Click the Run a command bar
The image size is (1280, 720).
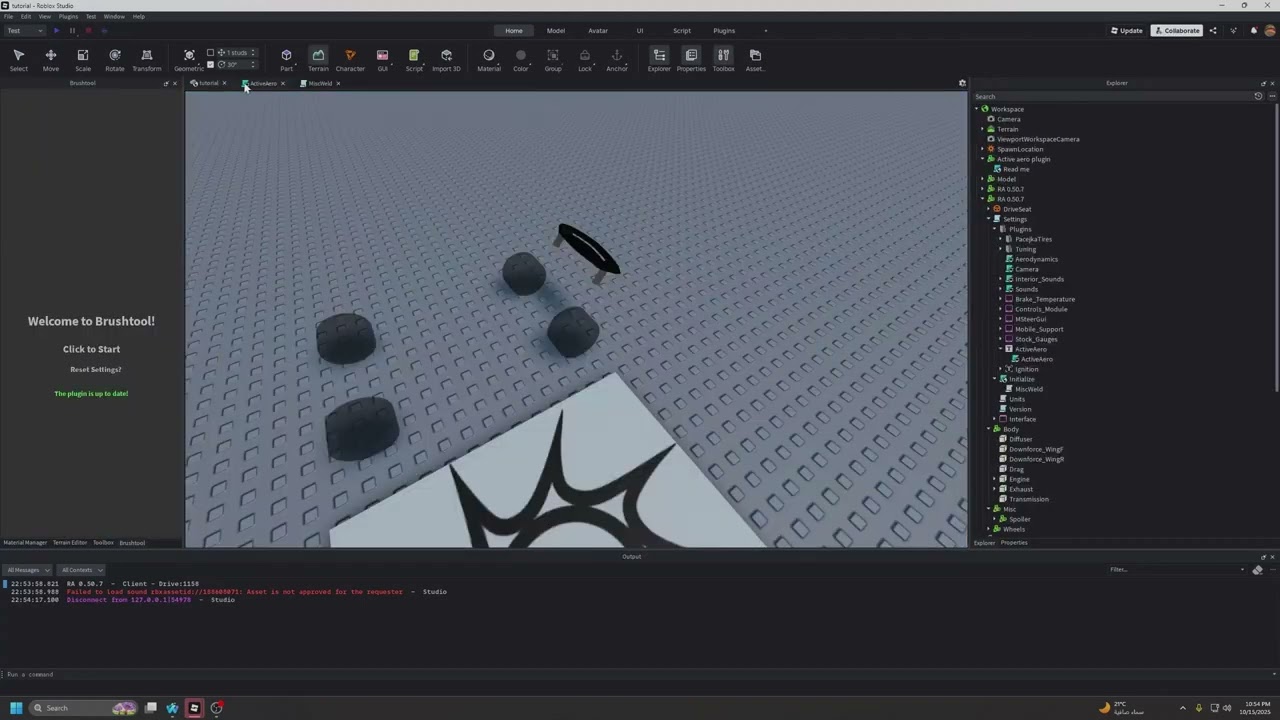[x=640, y=674]
